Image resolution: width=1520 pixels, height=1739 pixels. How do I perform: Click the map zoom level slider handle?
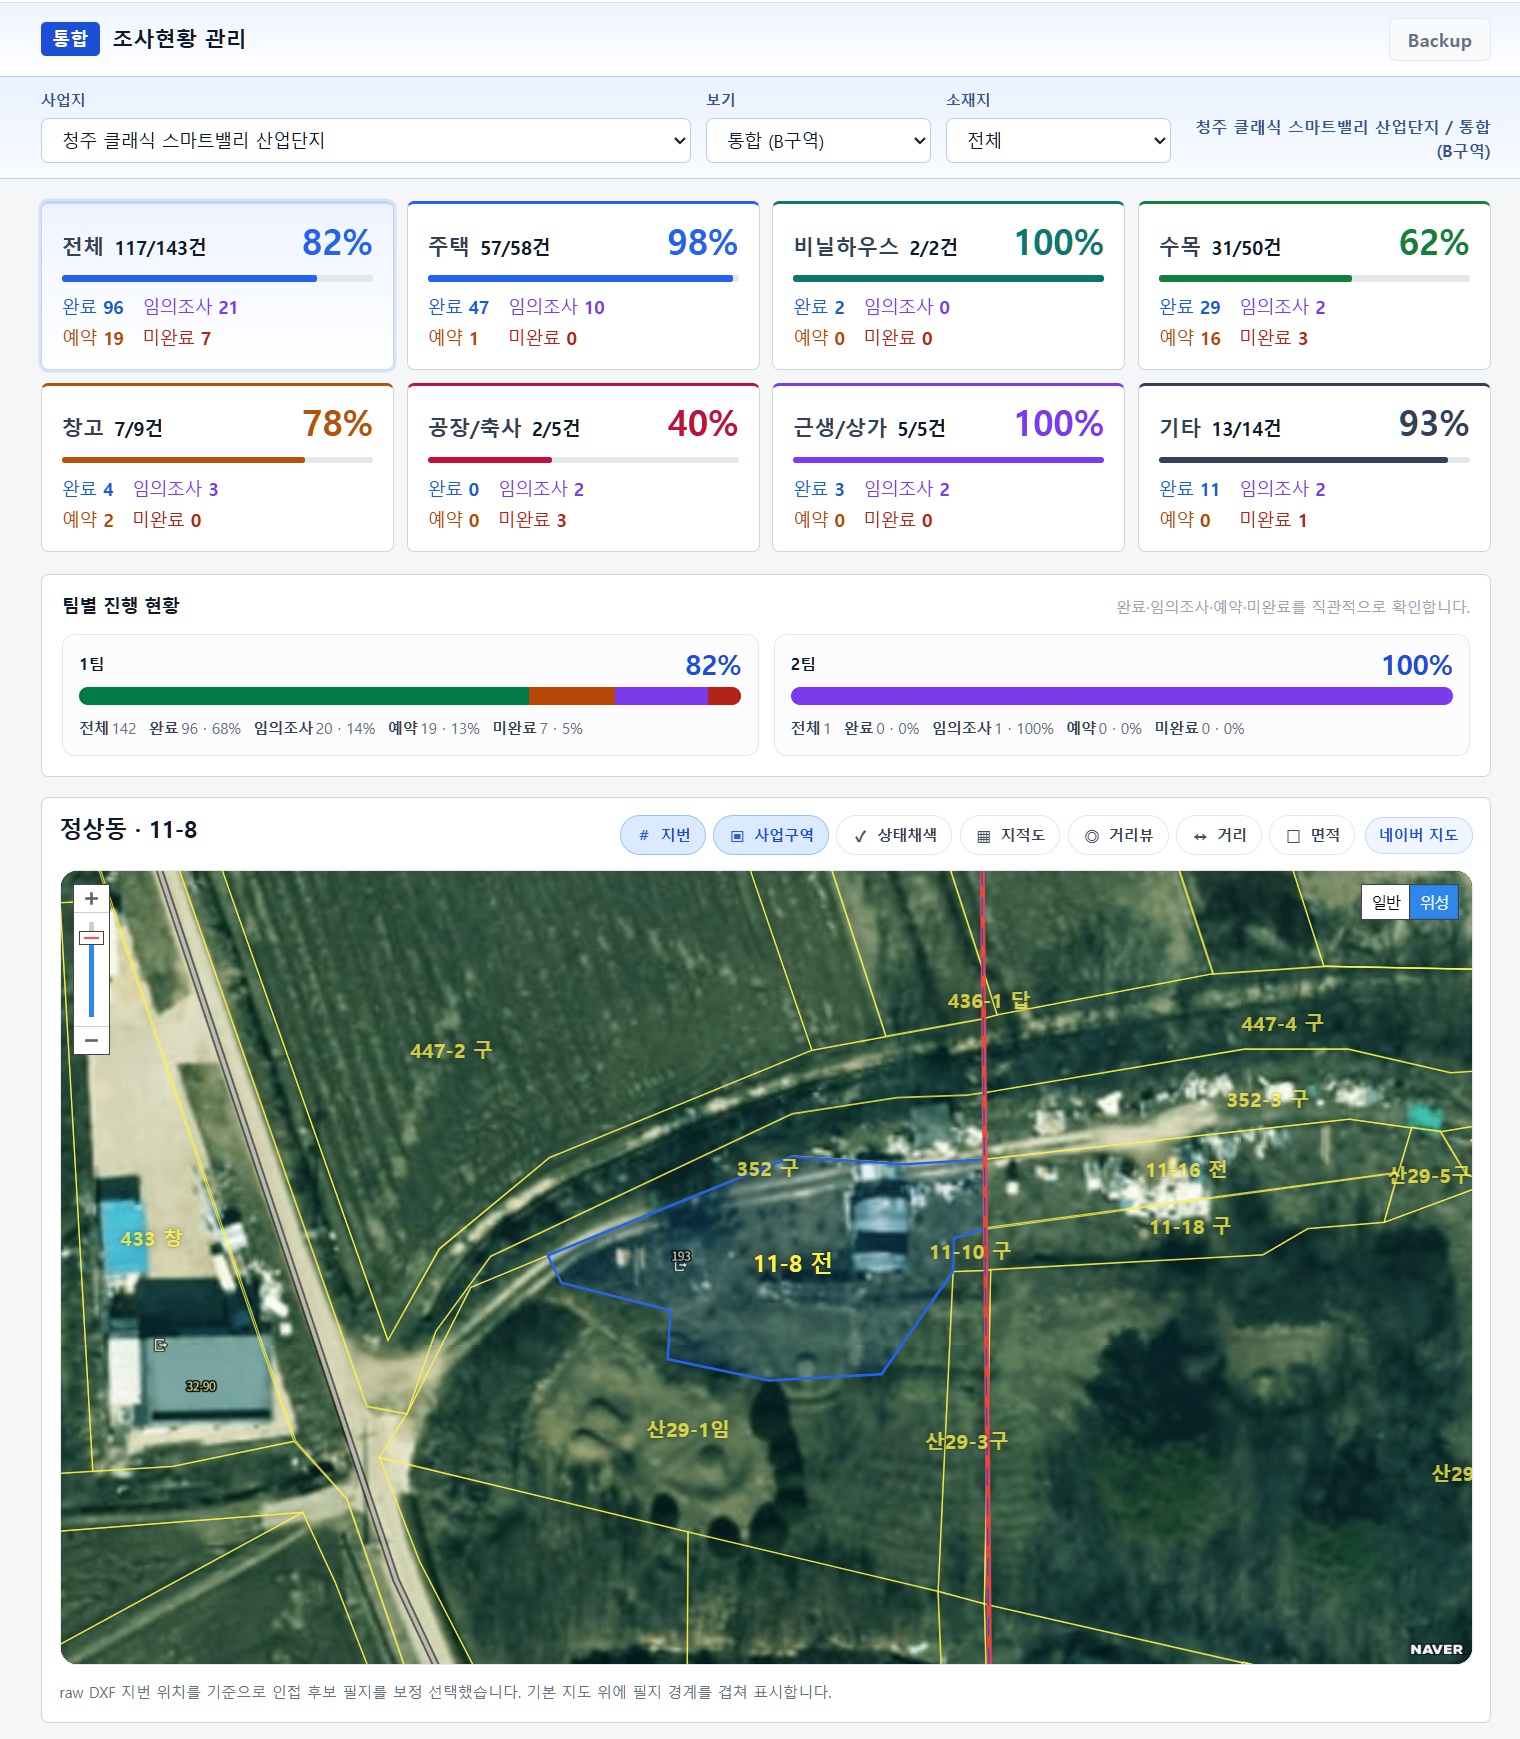click(x=91, y=938)
